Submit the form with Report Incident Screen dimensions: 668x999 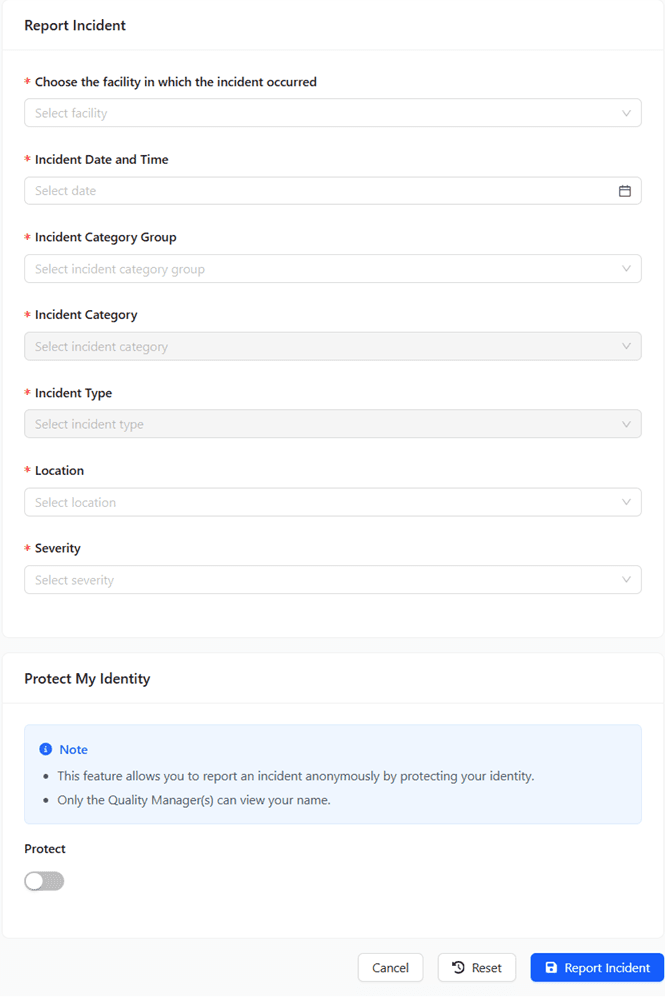[x=597, y=967]
